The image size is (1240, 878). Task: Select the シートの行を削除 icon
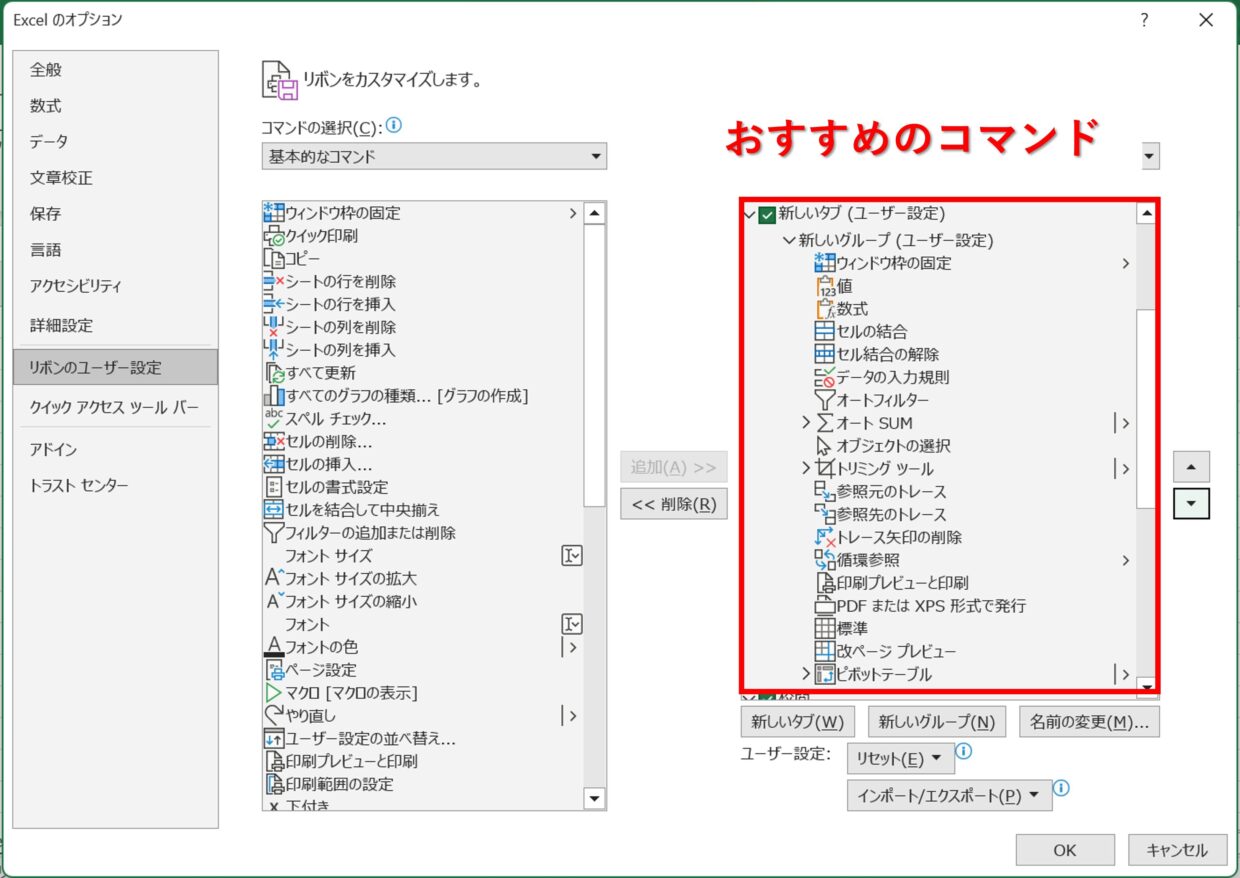click(x=274, y=281)
